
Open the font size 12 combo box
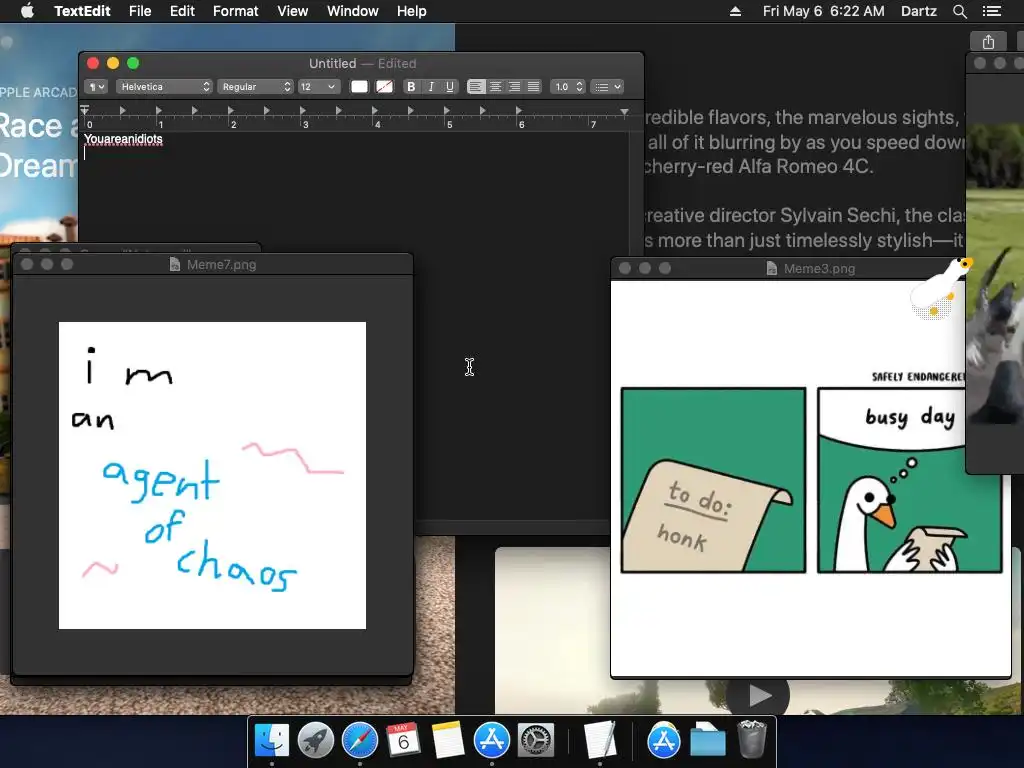318,87
